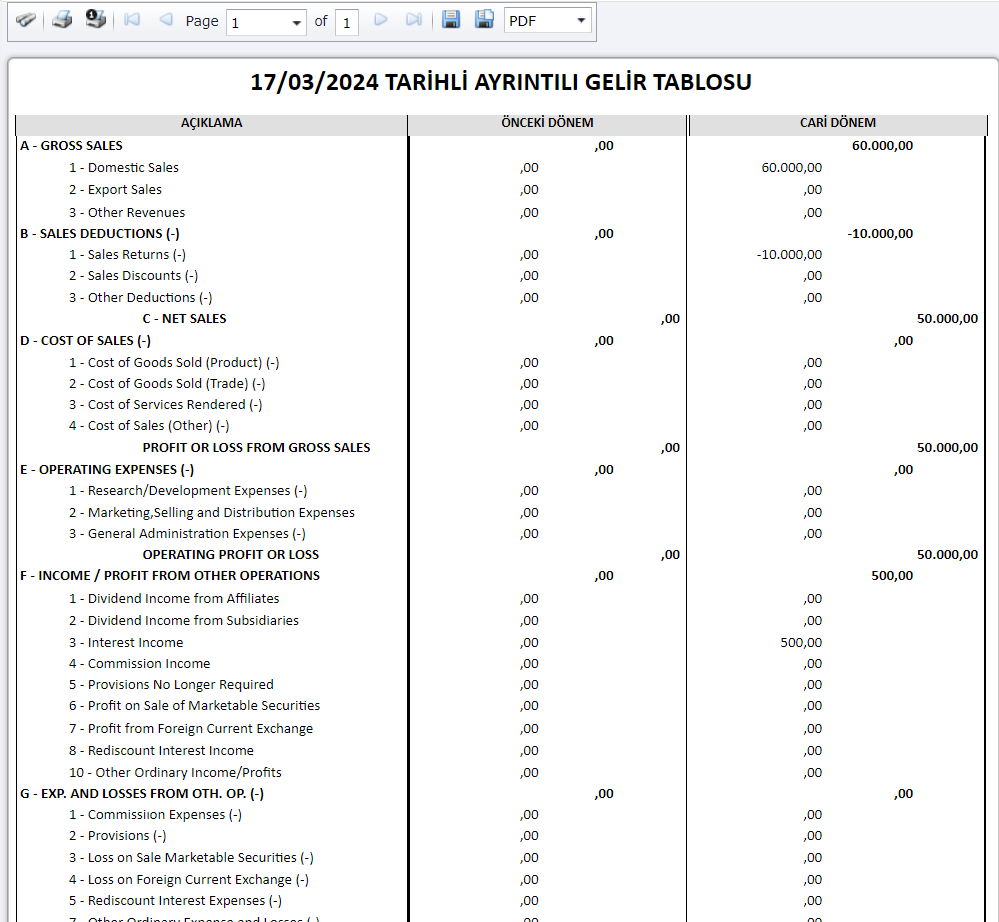
Task: Click the total pages field
Action: coord(346,22)
